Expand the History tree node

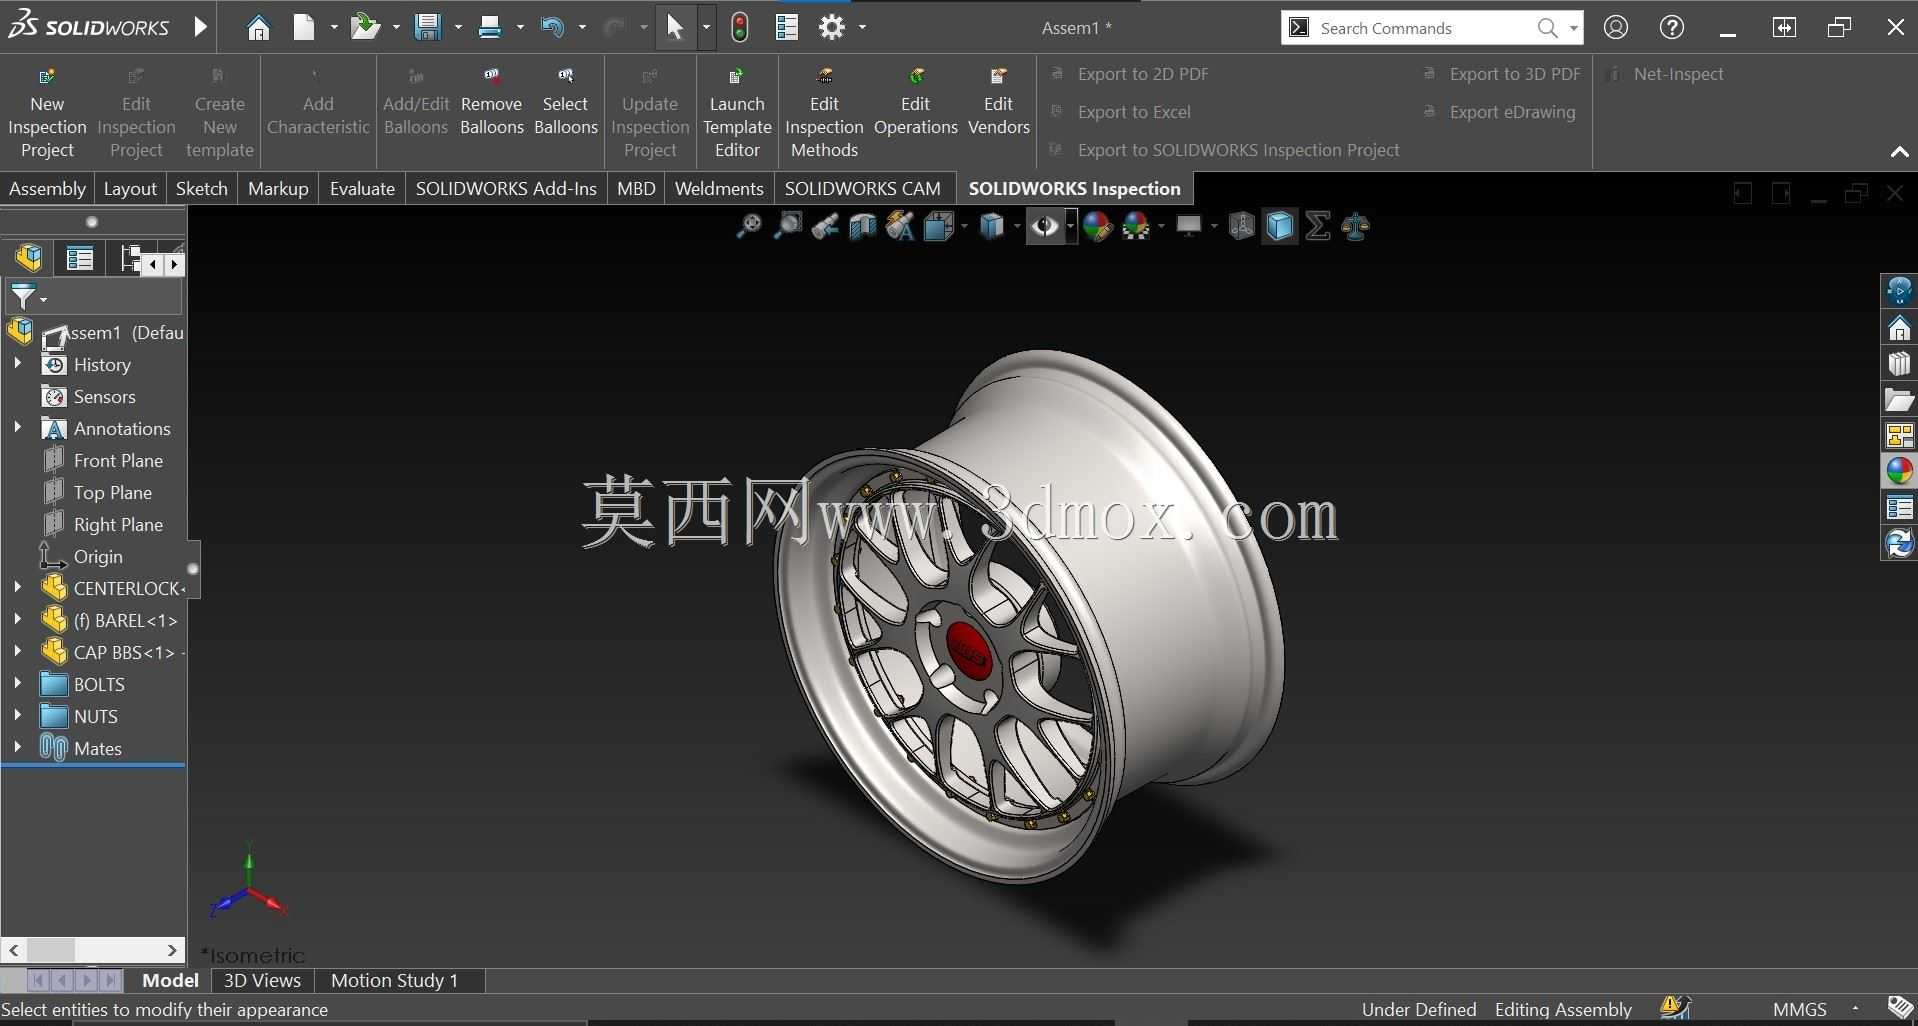[x=17, y=364]
